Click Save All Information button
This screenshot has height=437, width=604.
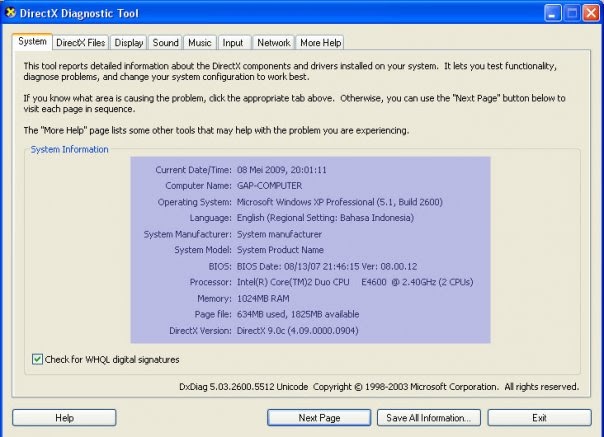coord(429,418)
